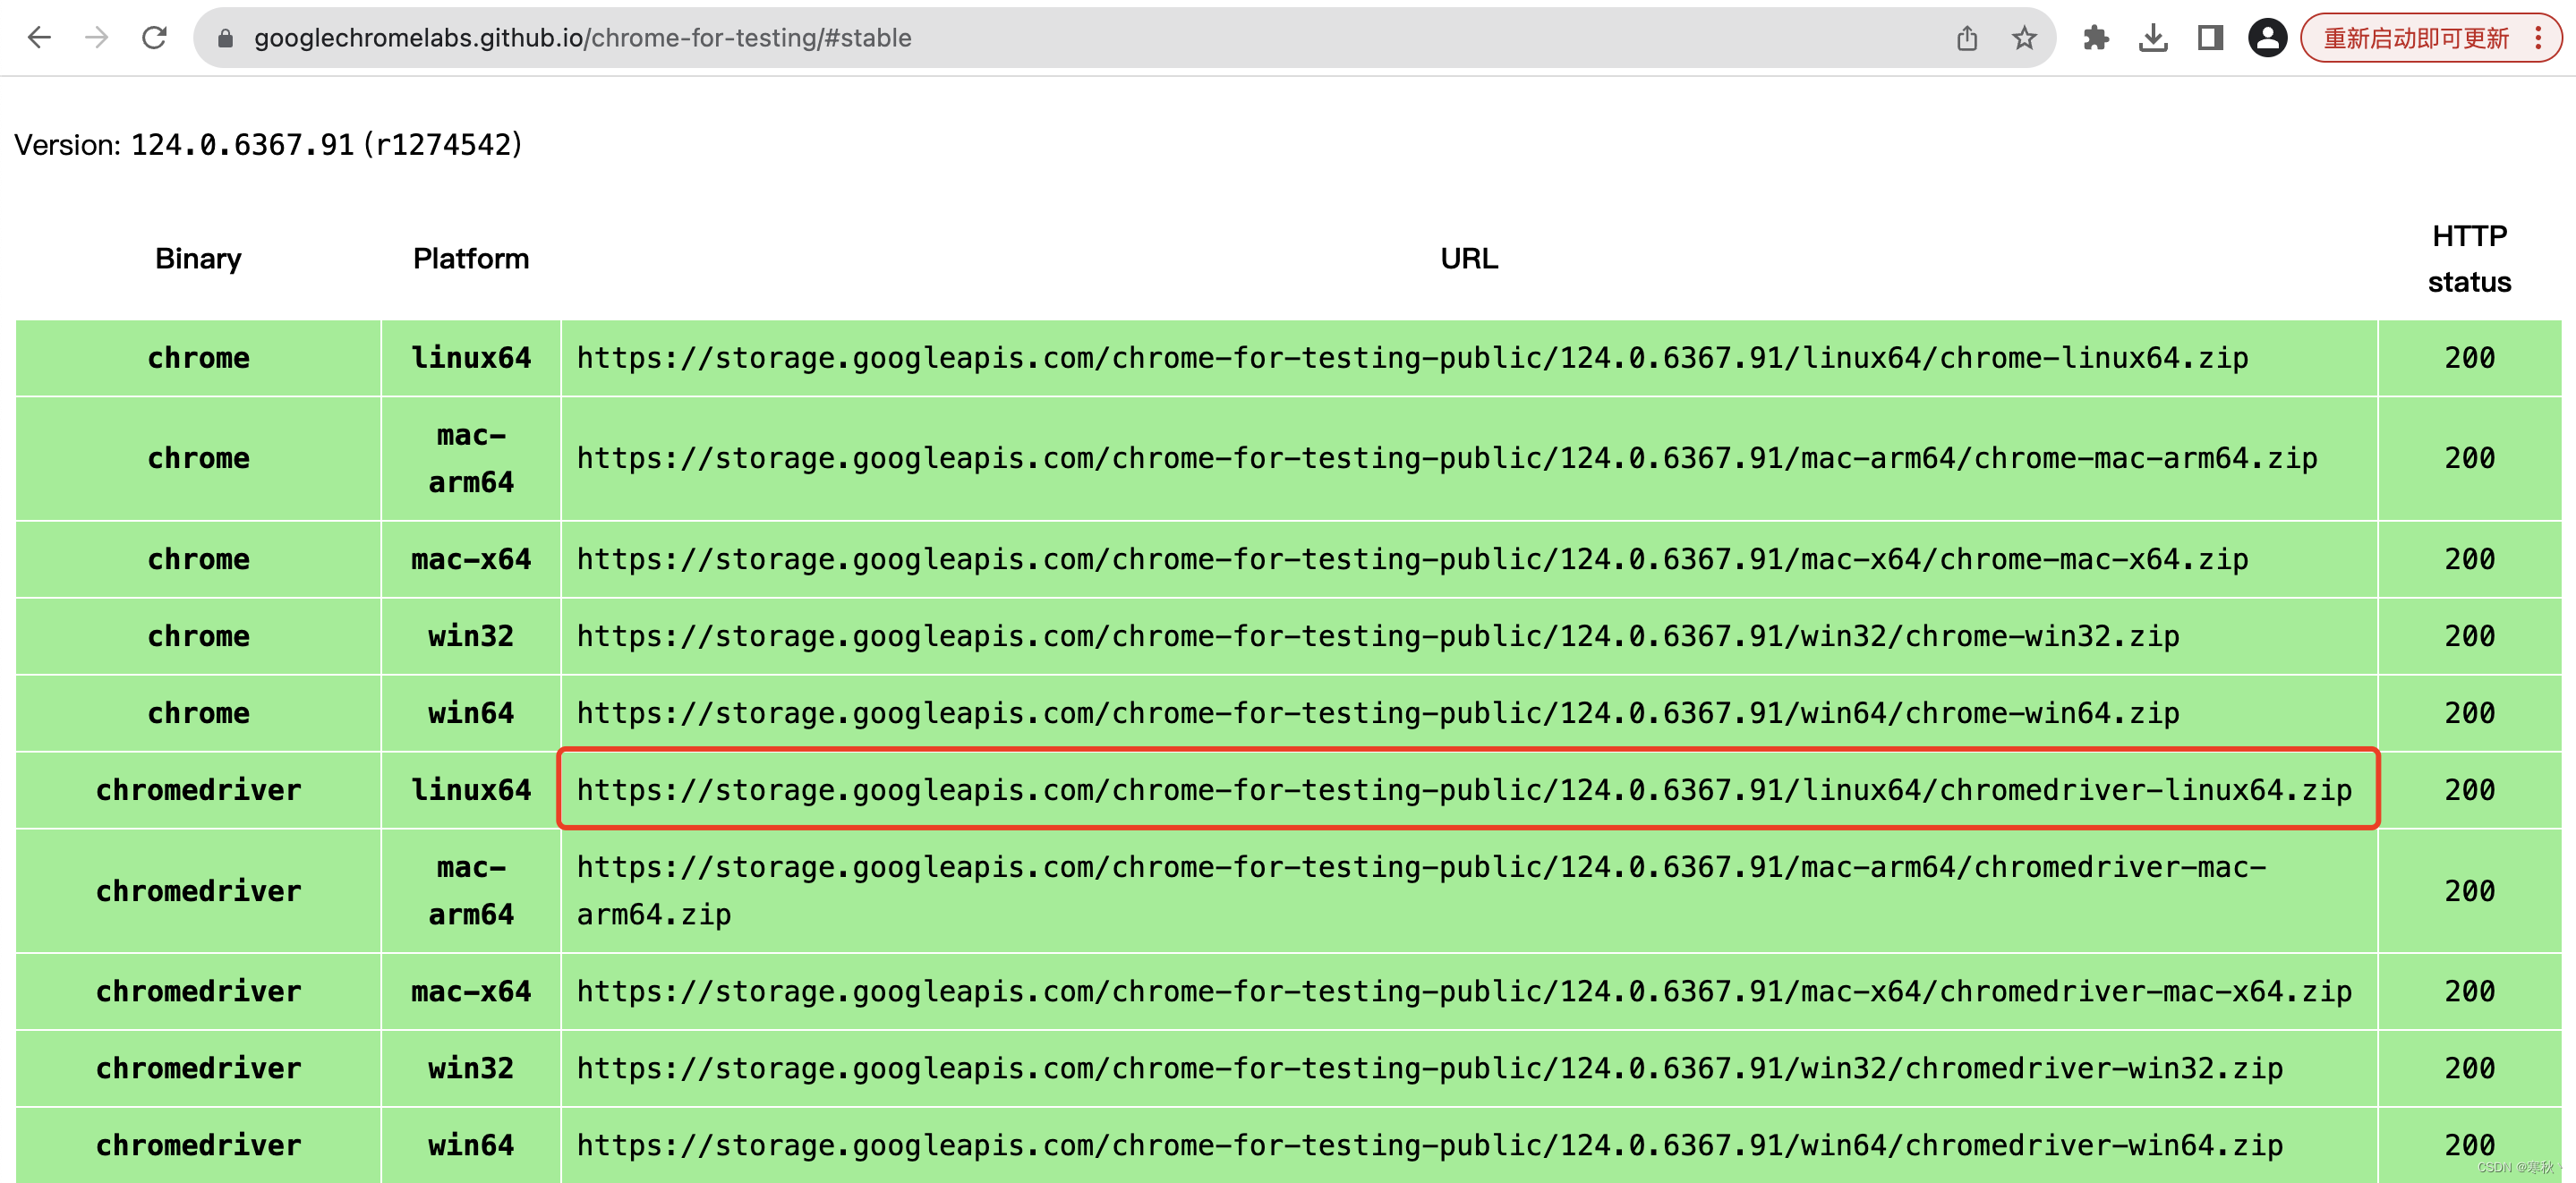The height and width of the screenshot is (1183, 2576).
Task: Click the URL column header
Action: (x=1468, y=258)
